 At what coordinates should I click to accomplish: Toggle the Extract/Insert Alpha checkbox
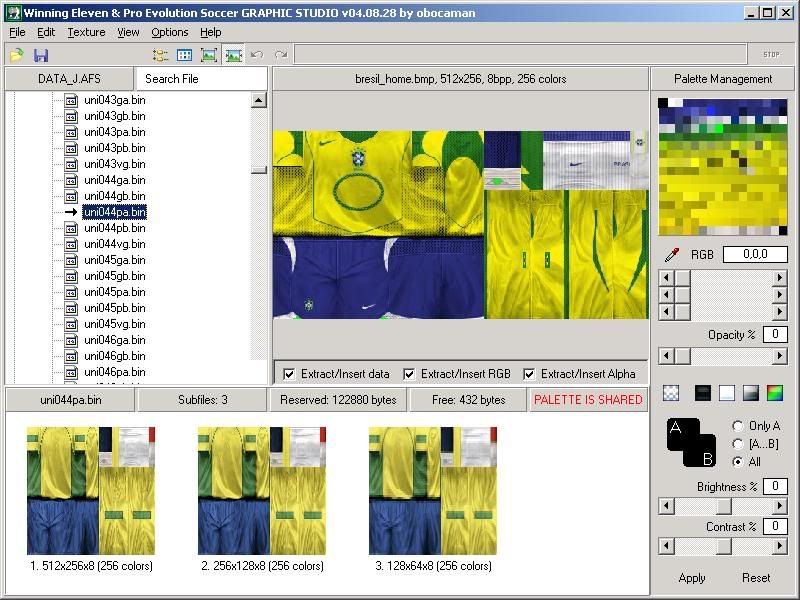tap(529, 374)
